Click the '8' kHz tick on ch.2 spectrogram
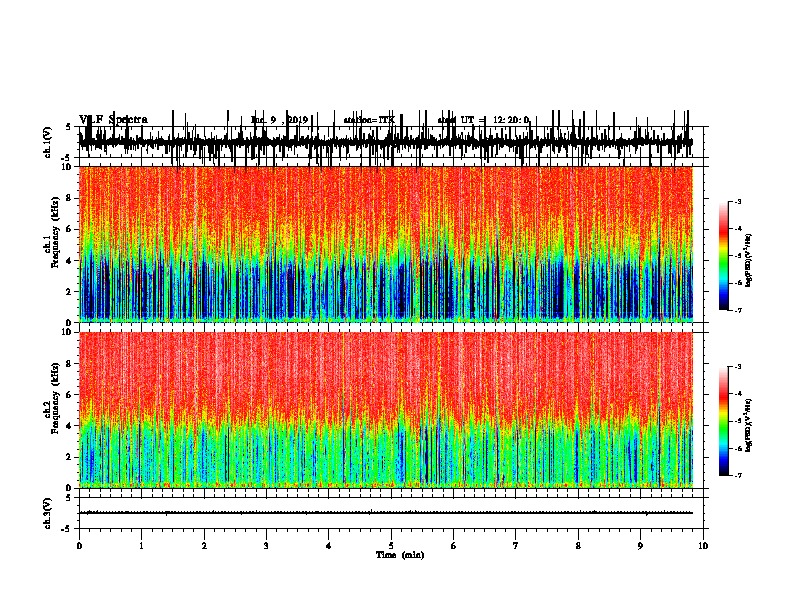The width and height of the screenshot is (792, 612). (x=70, y=364)
